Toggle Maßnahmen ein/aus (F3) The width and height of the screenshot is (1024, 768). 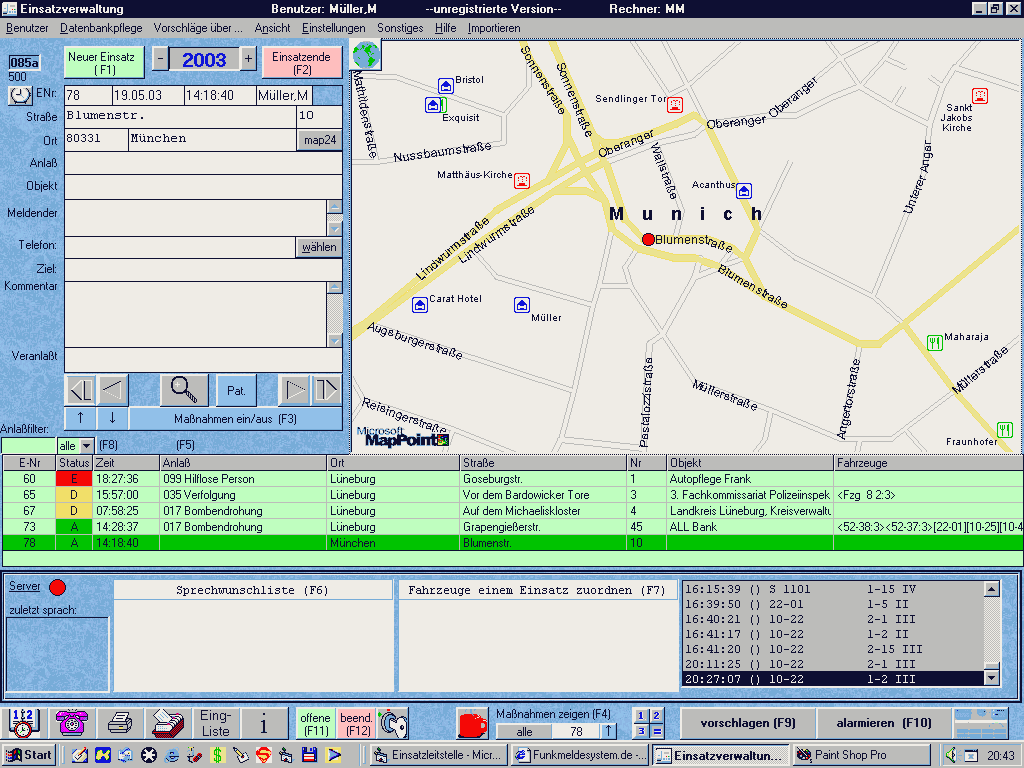[235, 418]
